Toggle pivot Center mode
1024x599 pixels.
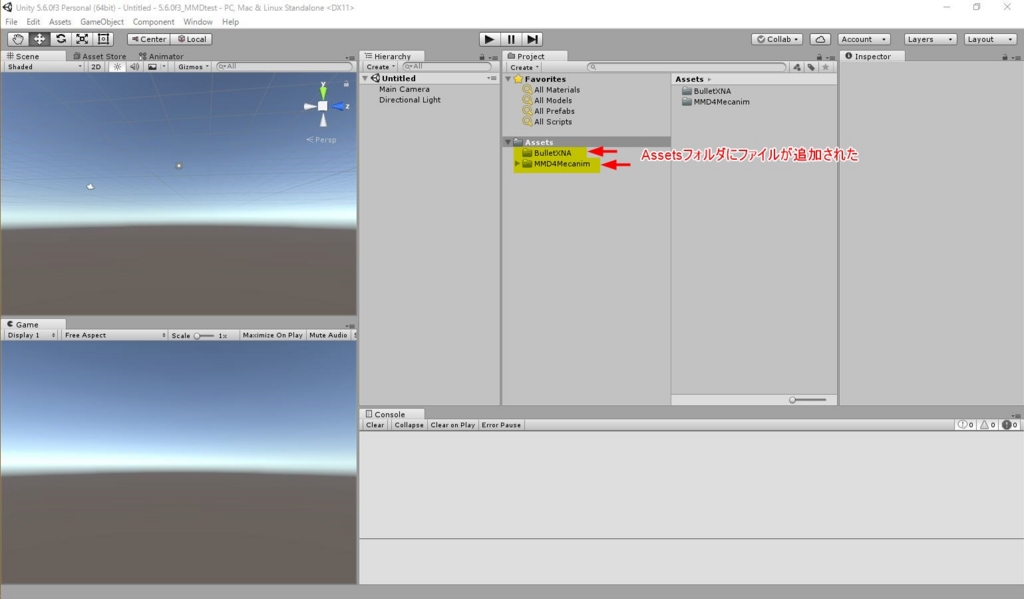(148, 39)
